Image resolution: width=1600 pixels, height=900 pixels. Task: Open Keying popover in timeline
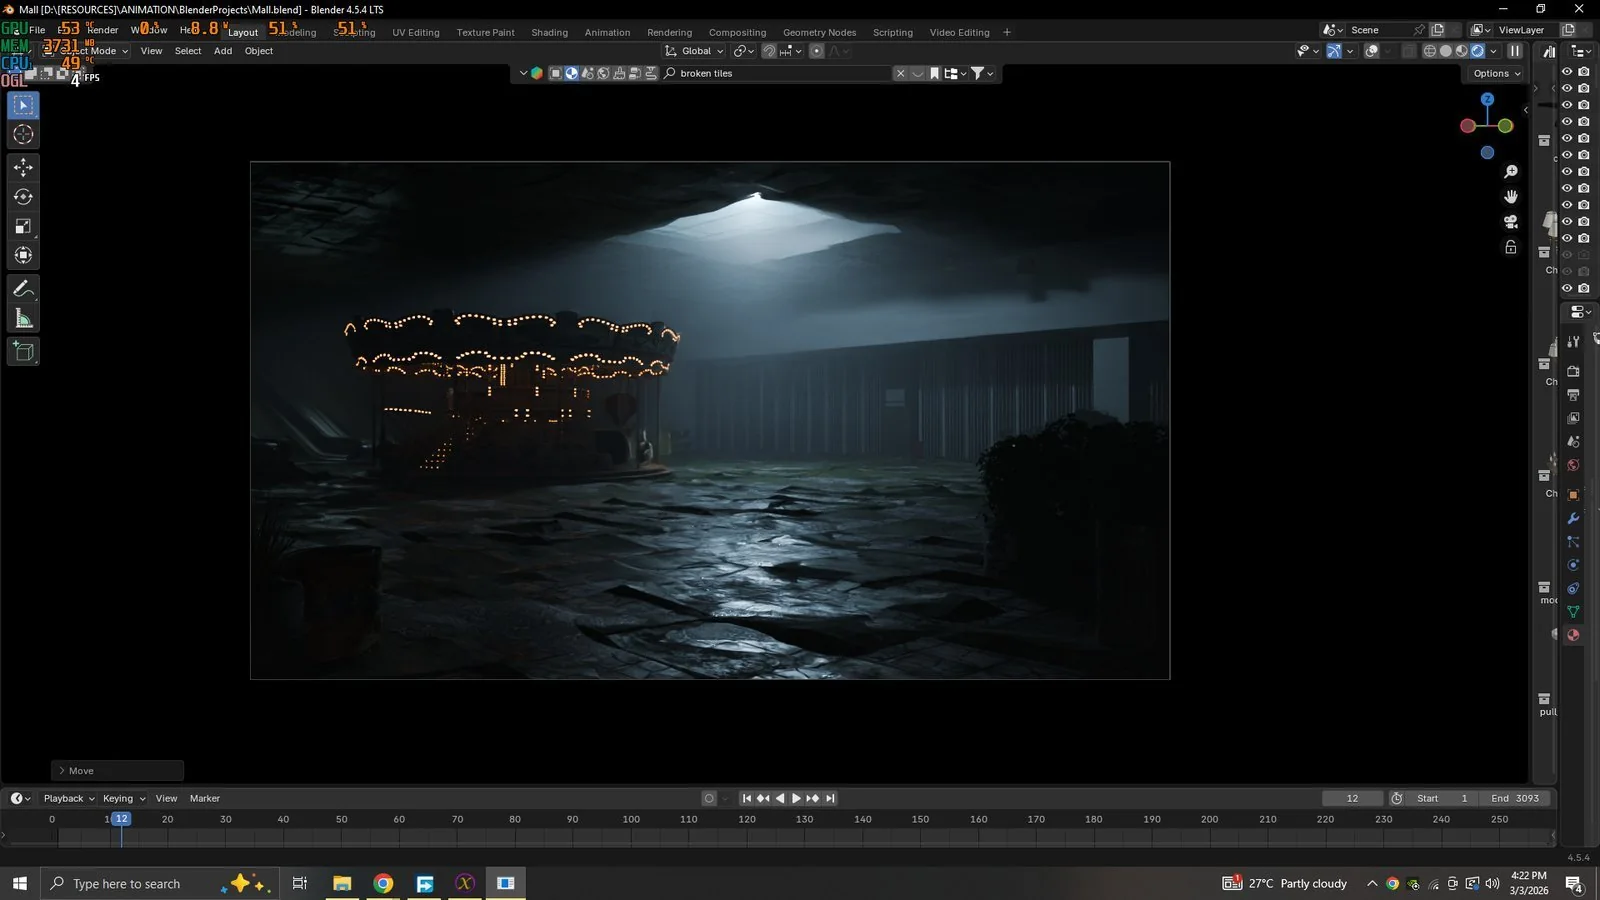pos(124,799)
